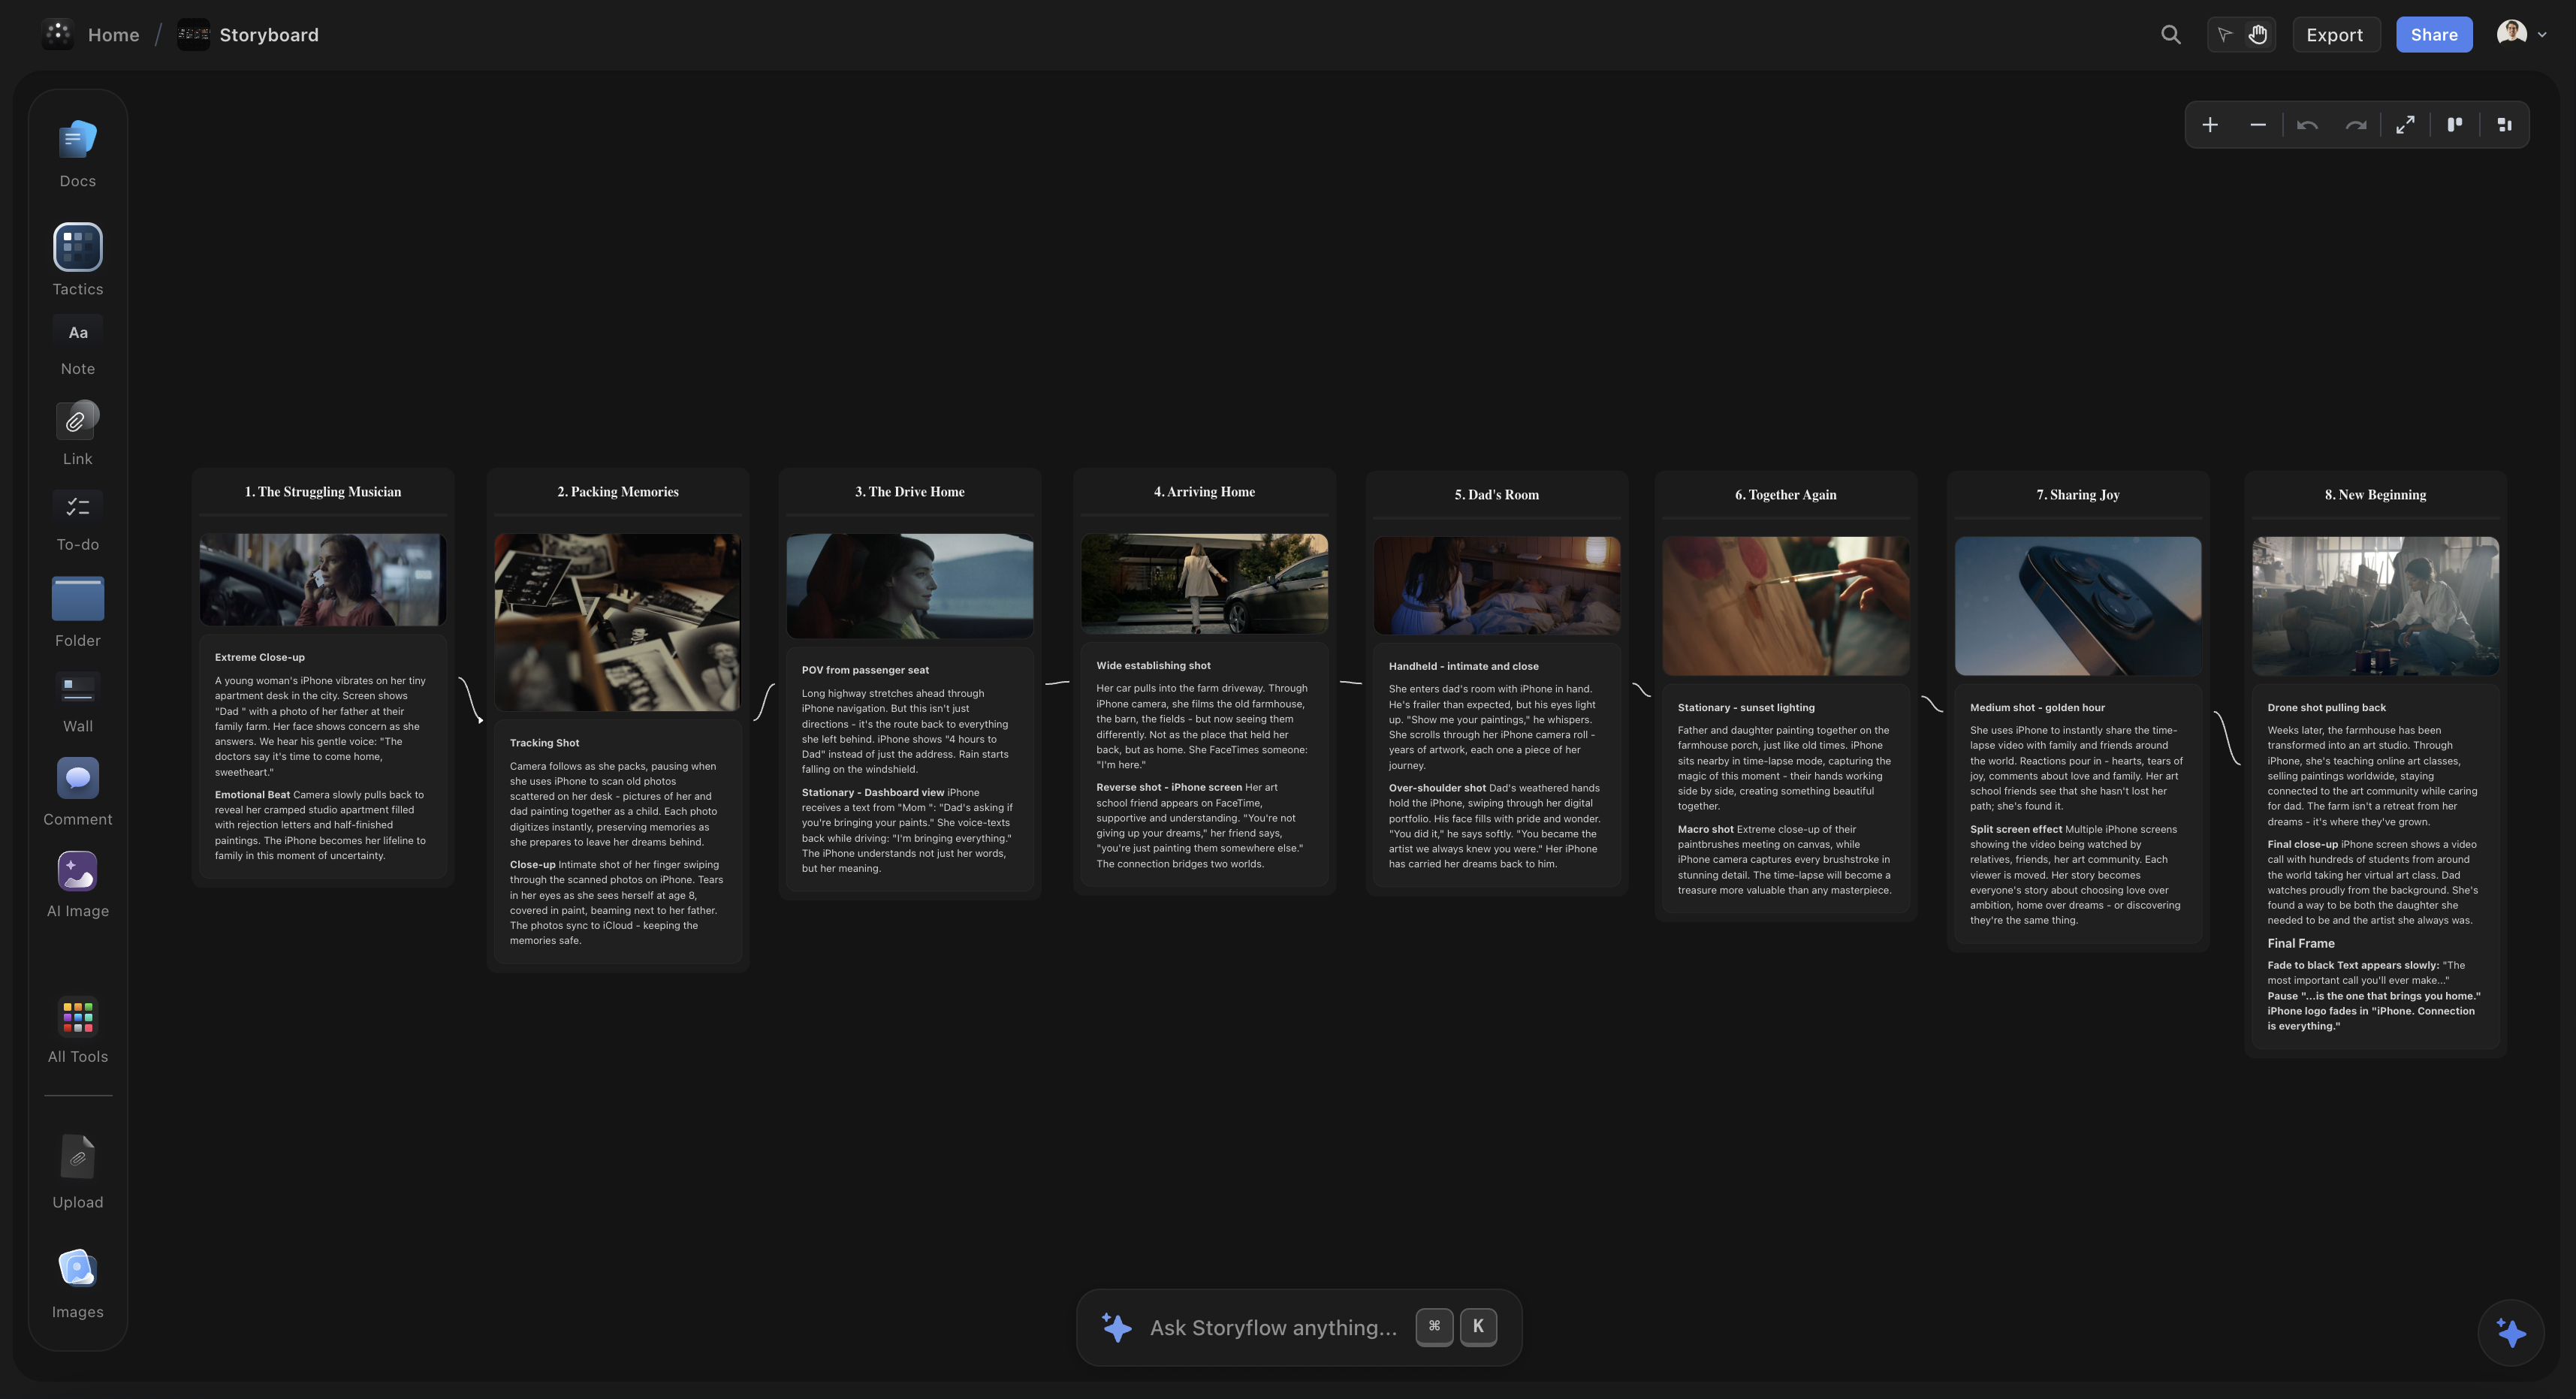This screenshot has height=1399, width=2576.
Task: Switch to the Hand pan tool
Action: tap(2257, 34)
